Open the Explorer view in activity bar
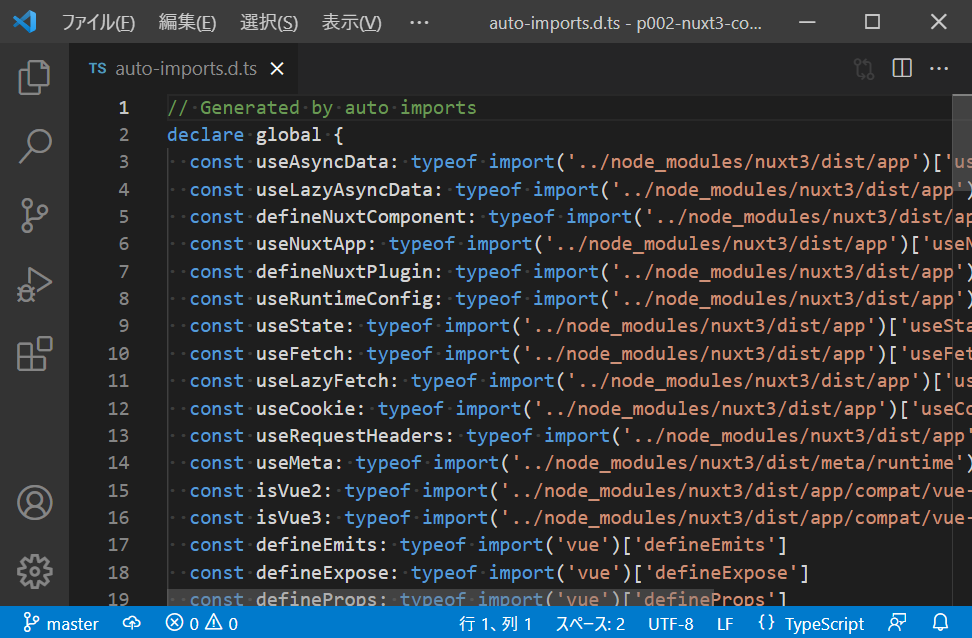The image size is (972, 638). (x=34, y=77)
